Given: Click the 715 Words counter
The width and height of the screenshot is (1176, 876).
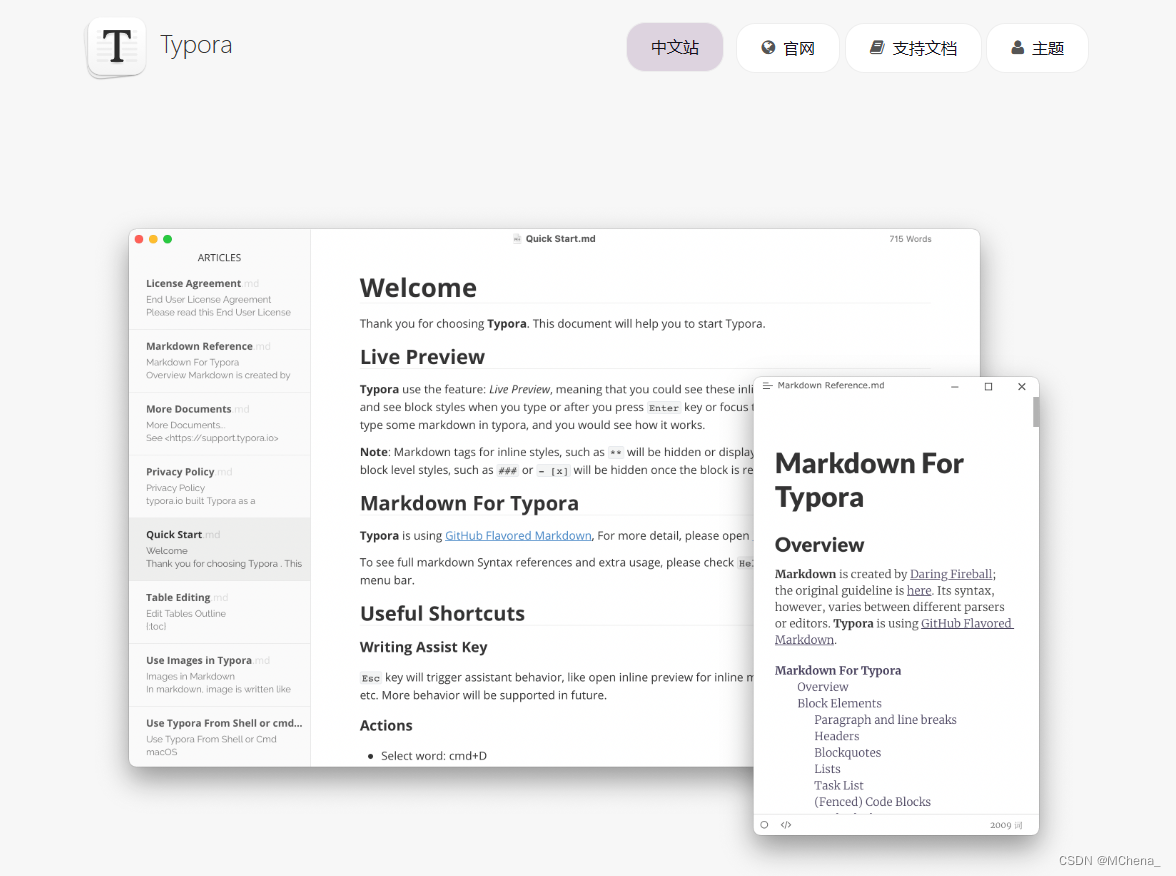Looking at the screenshot, I should click(910, 239).
